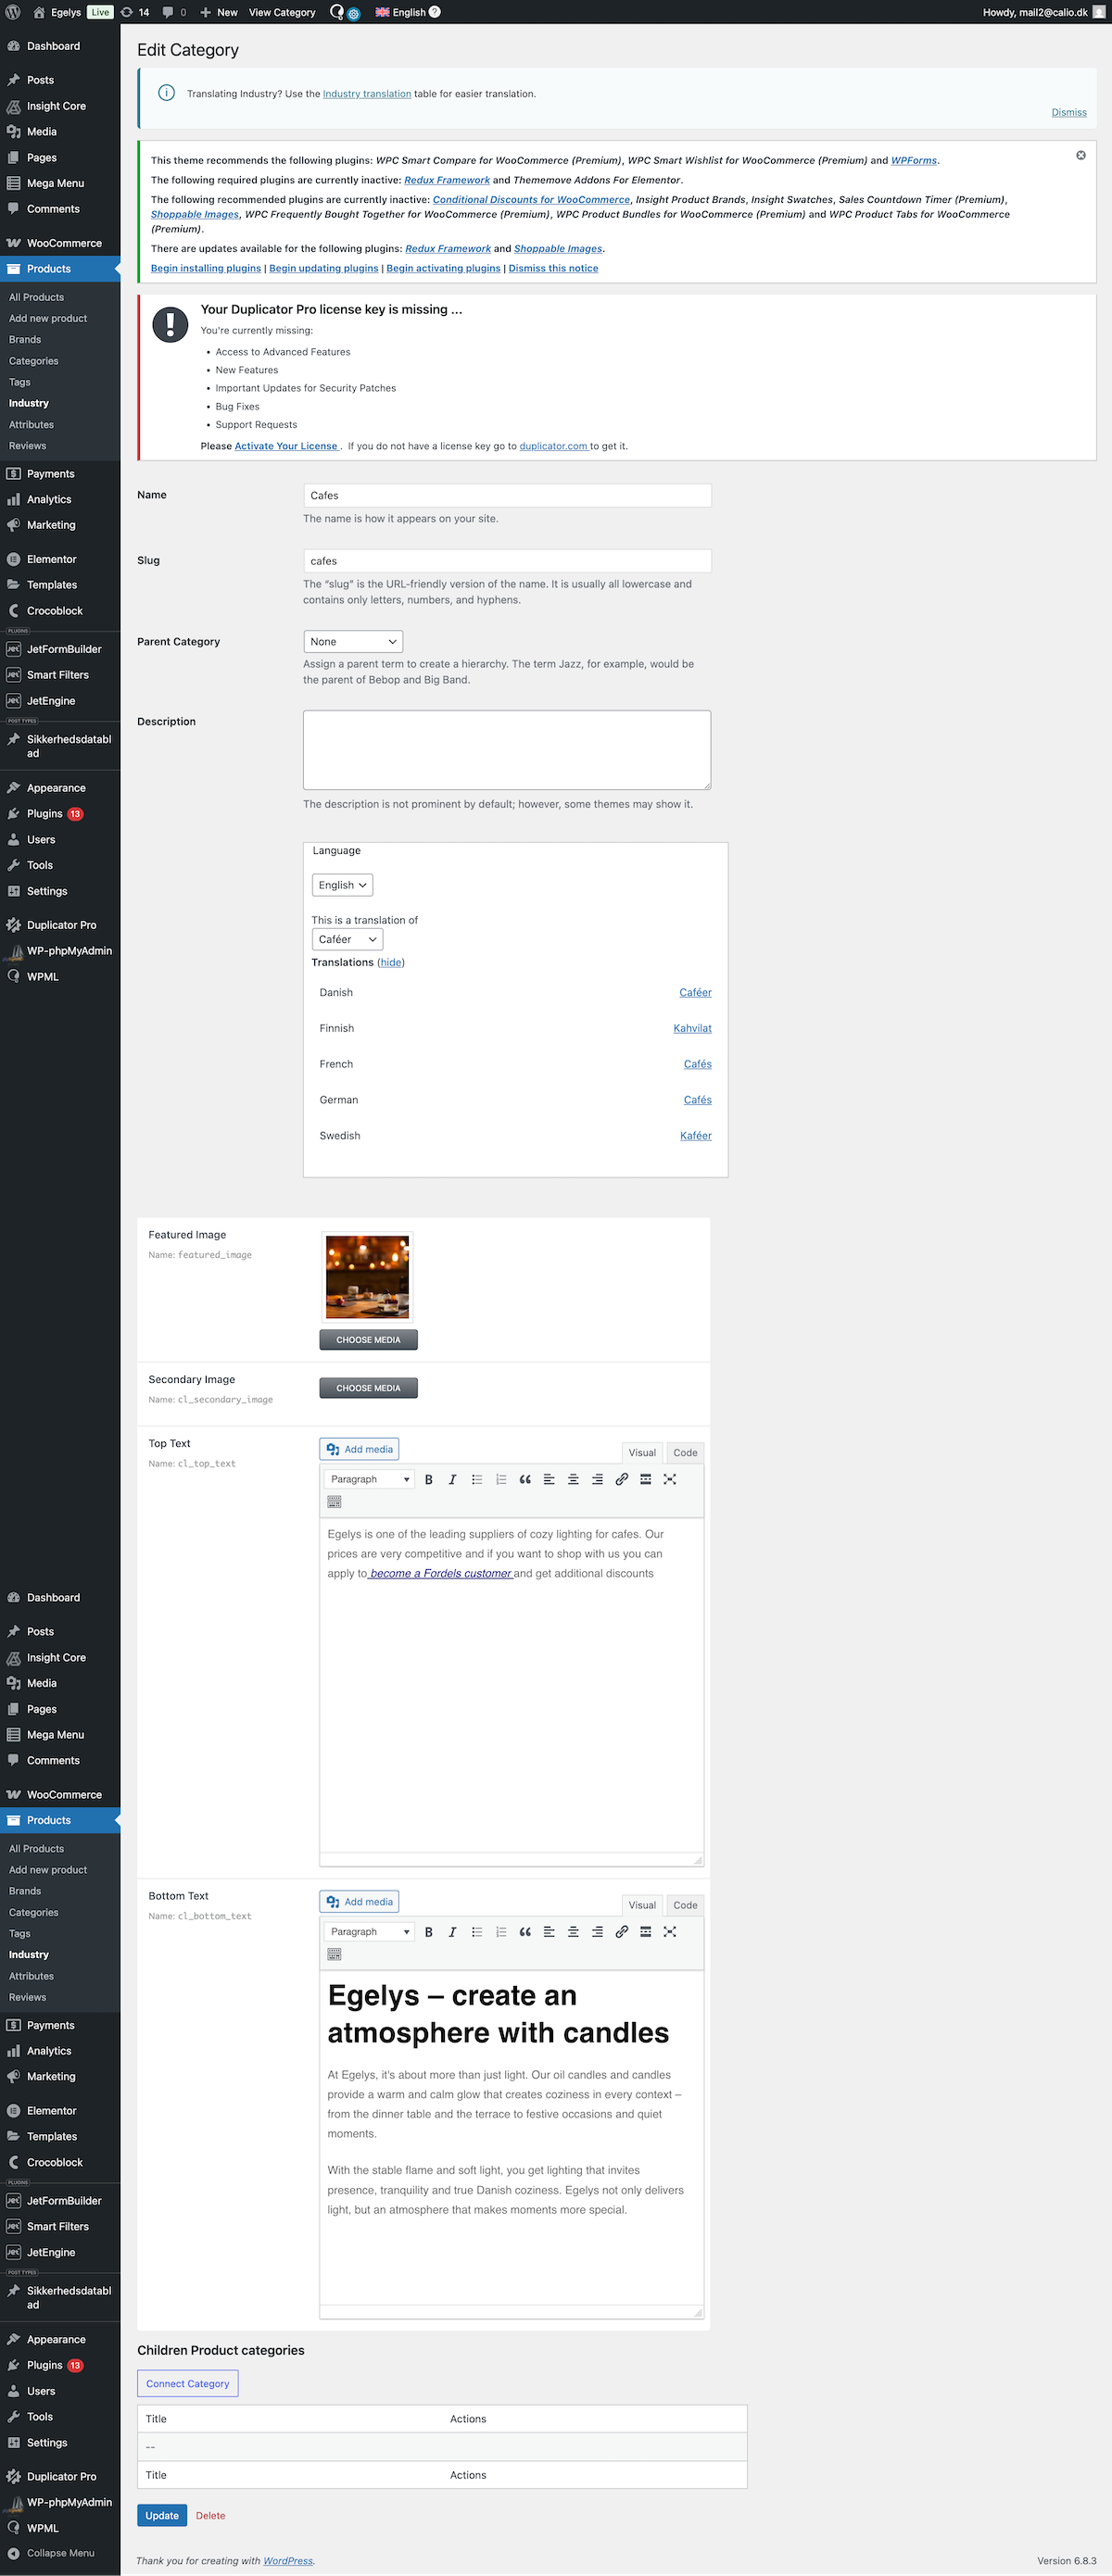Click Begin installing plugins

tap(206, 268)
